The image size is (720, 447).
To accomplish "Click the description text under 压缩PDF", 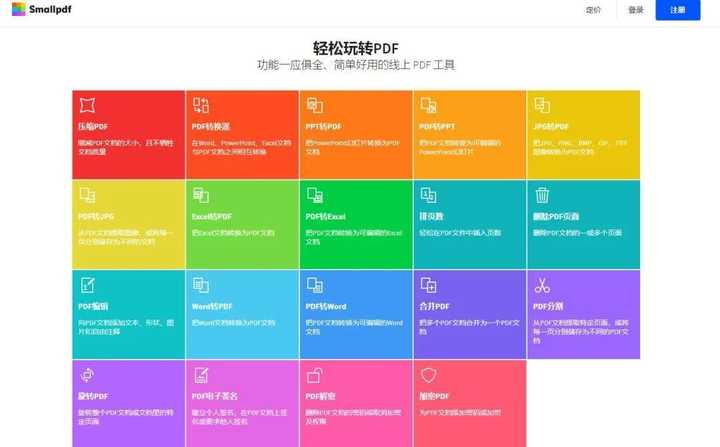I will click(126, 147).
